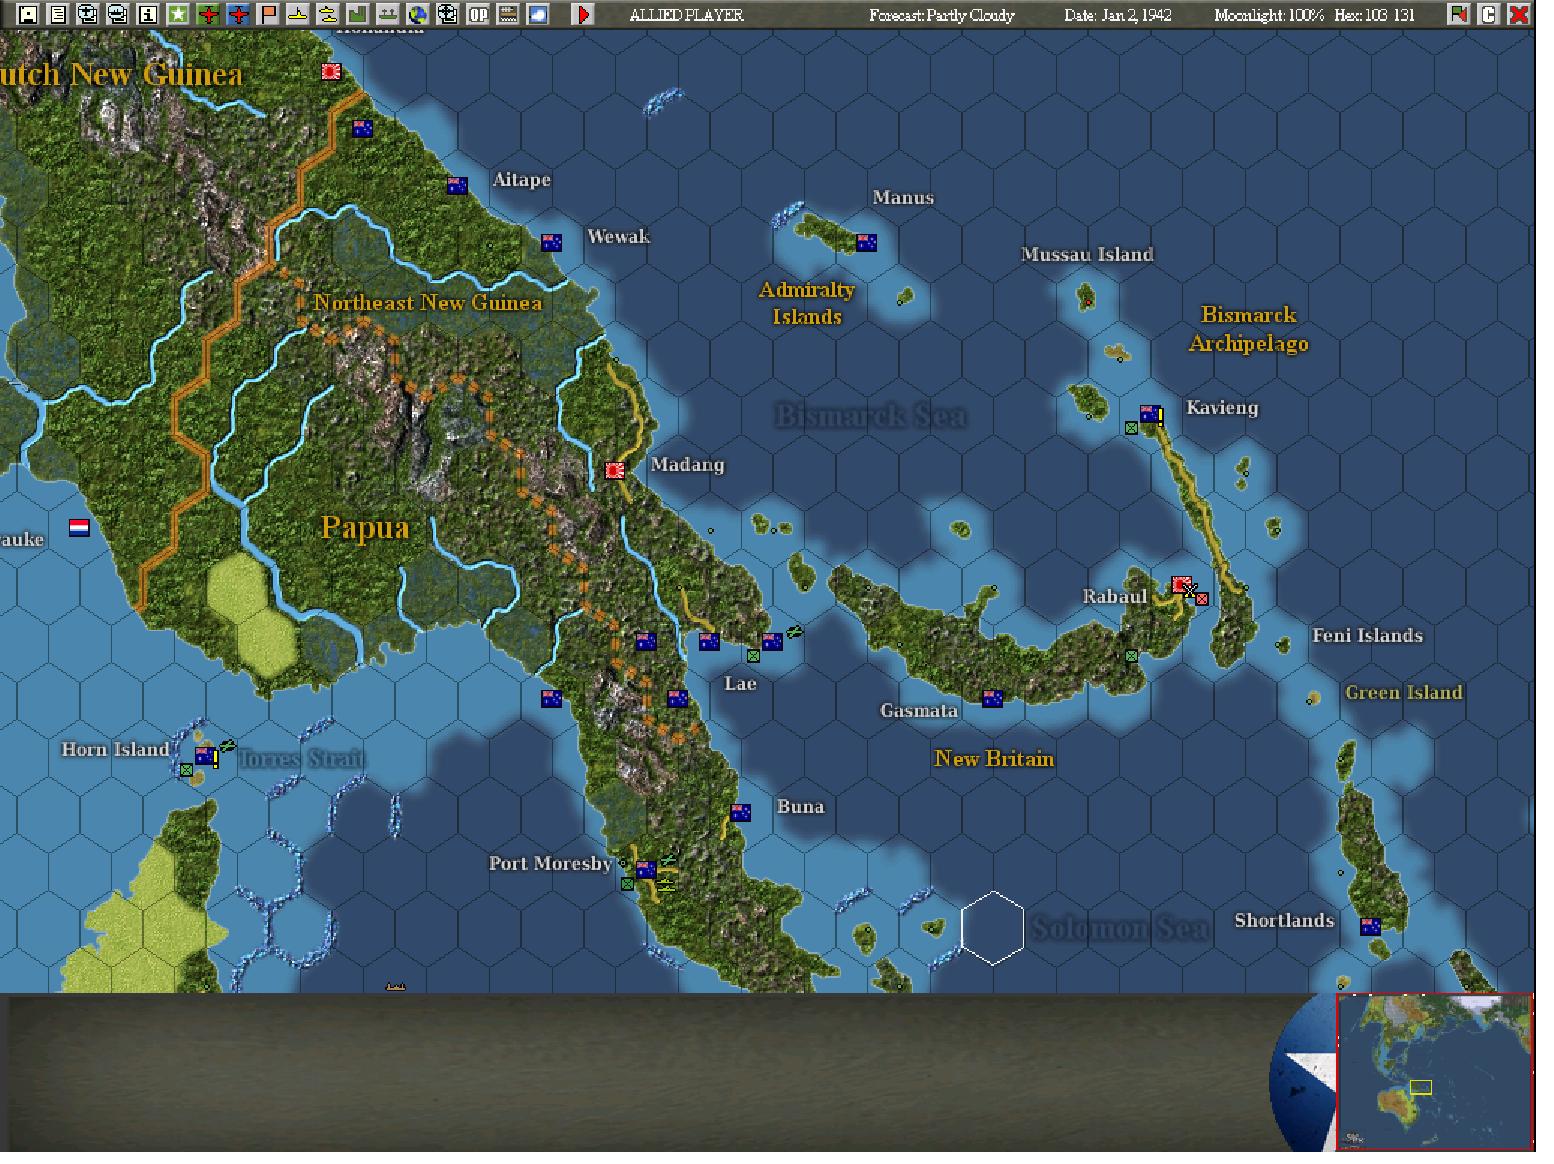Select the green unit marker near Lae
This screenshot has width=1554, height=1164.
pyautogui.click(x=753, y=656)
